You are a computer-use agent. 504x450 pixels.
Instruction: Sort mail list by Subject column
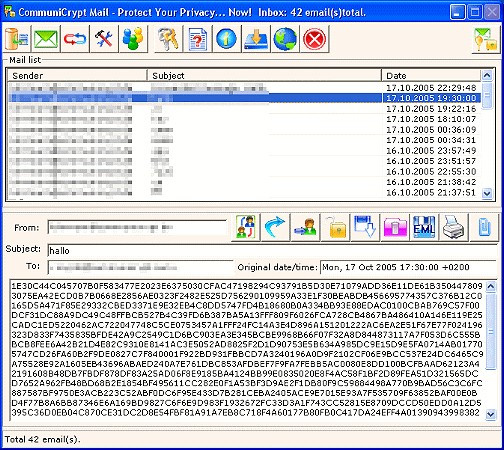[x=264, y=76]
